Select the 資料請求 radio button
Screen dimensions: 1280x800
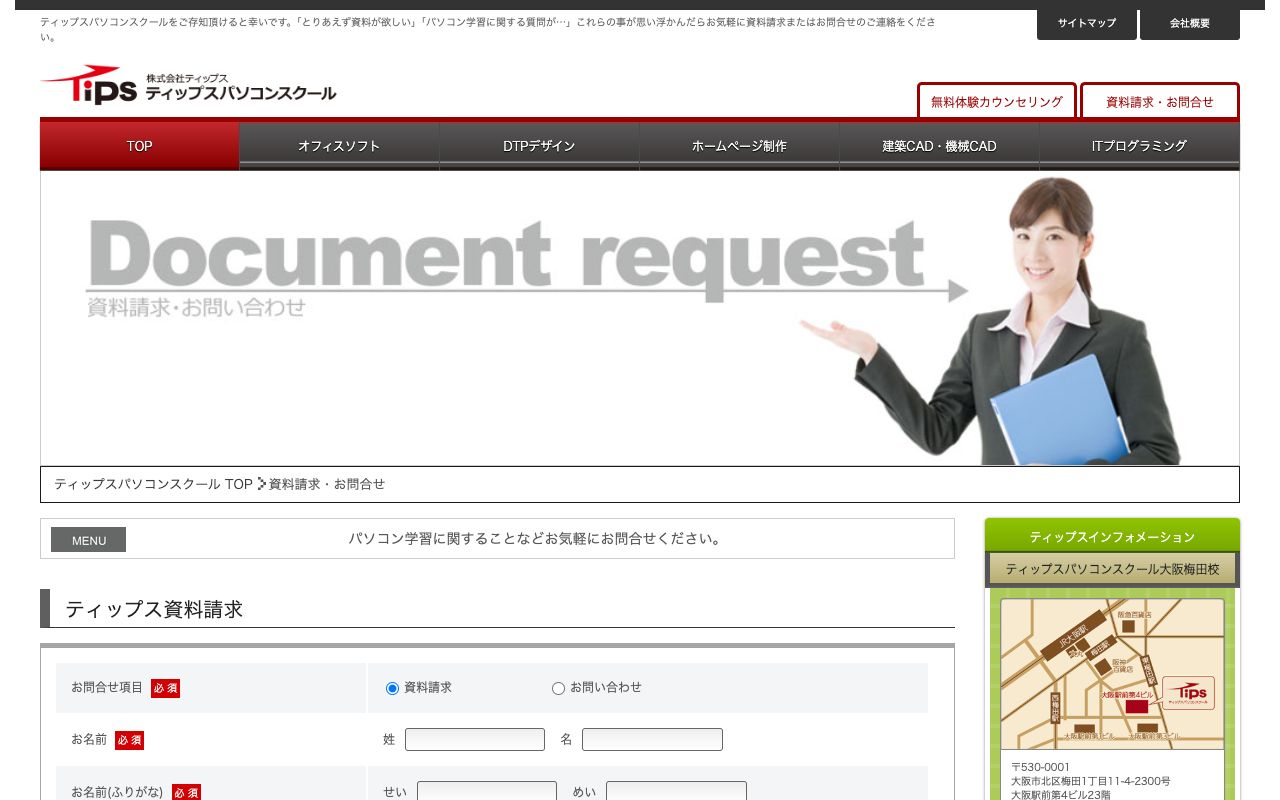pos(392,688)
